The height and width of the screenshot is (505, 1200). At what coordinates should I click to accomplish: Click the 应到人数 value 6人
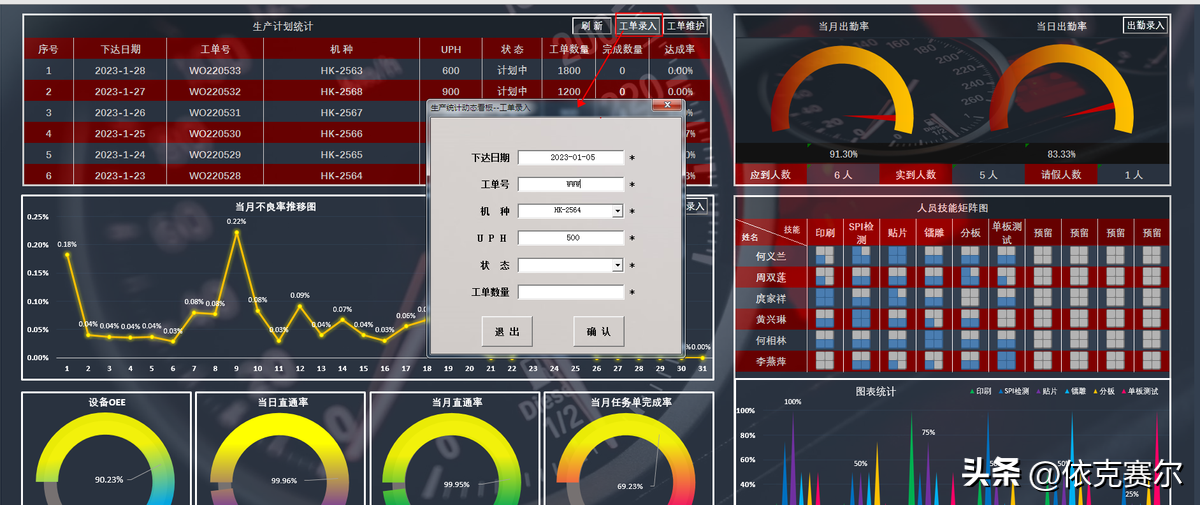tap(843, 174)
